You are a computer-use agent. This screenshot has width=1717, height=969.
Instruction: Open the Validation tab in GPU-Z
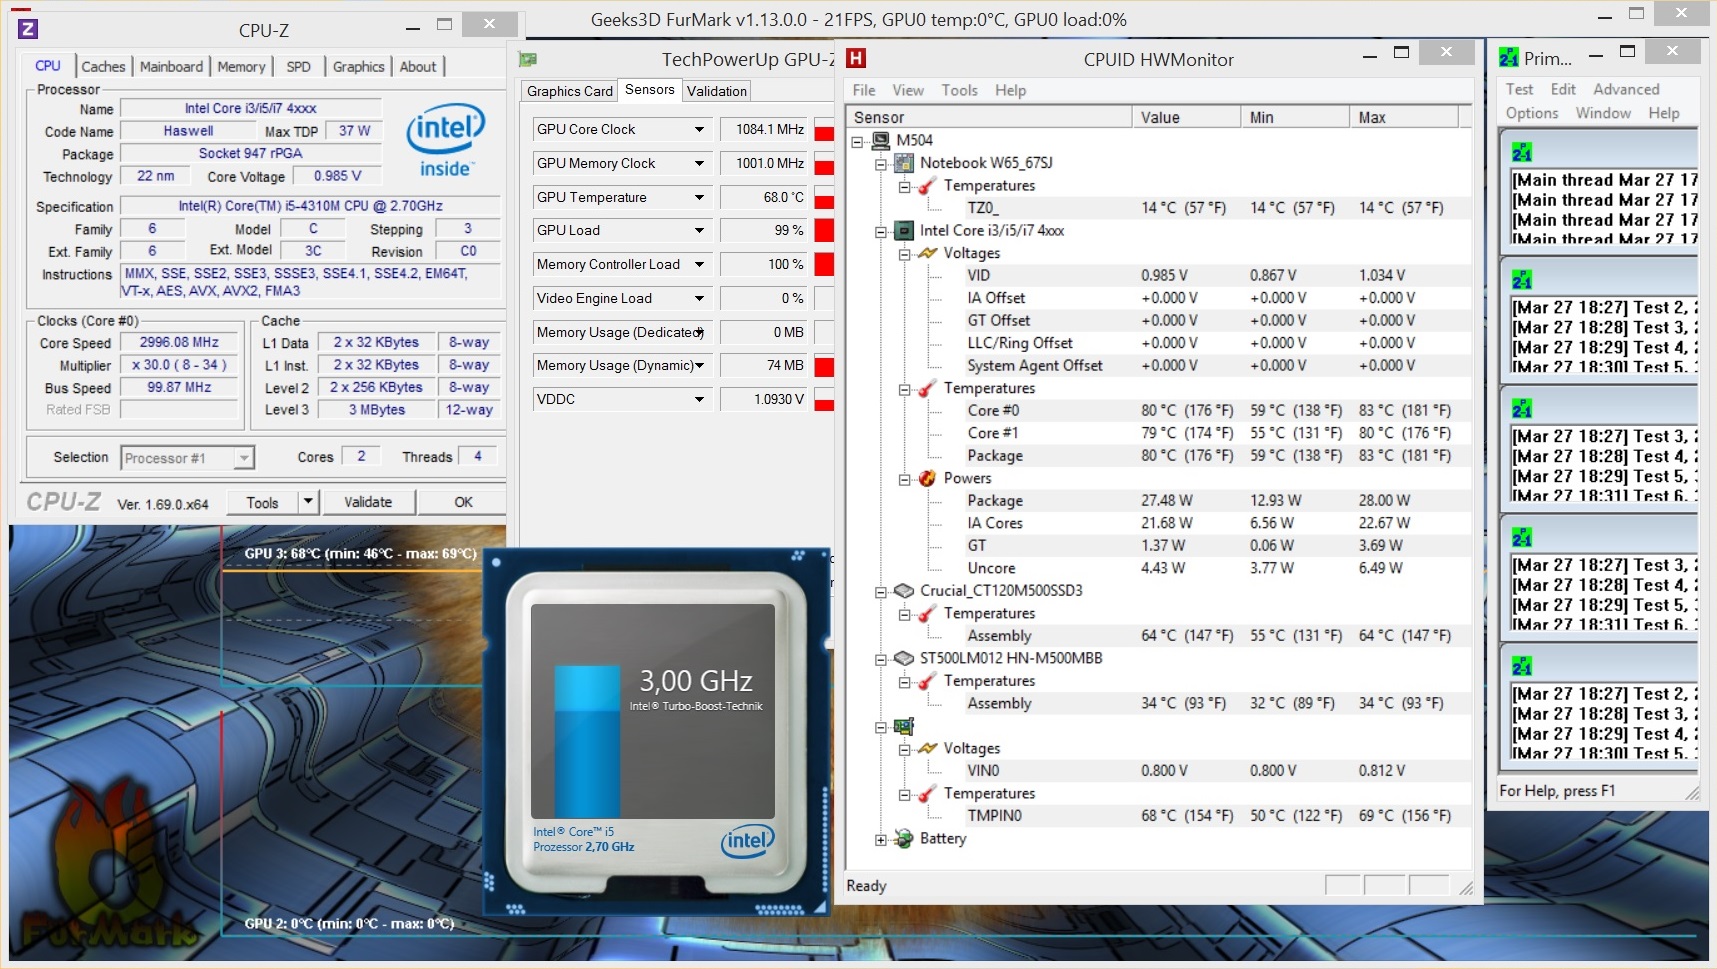coord(716,91)
